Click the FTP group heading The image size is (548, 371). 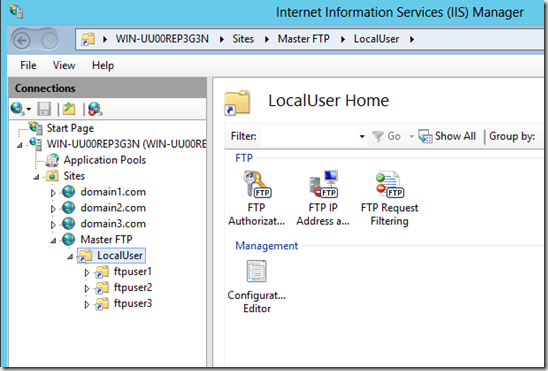click(244, 158)
